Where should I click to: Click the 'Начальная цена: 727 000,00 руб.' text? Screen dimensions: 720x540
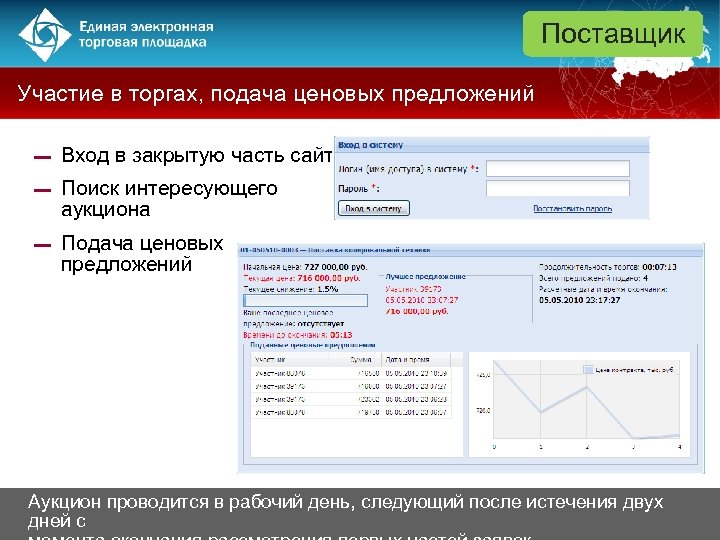305,267
